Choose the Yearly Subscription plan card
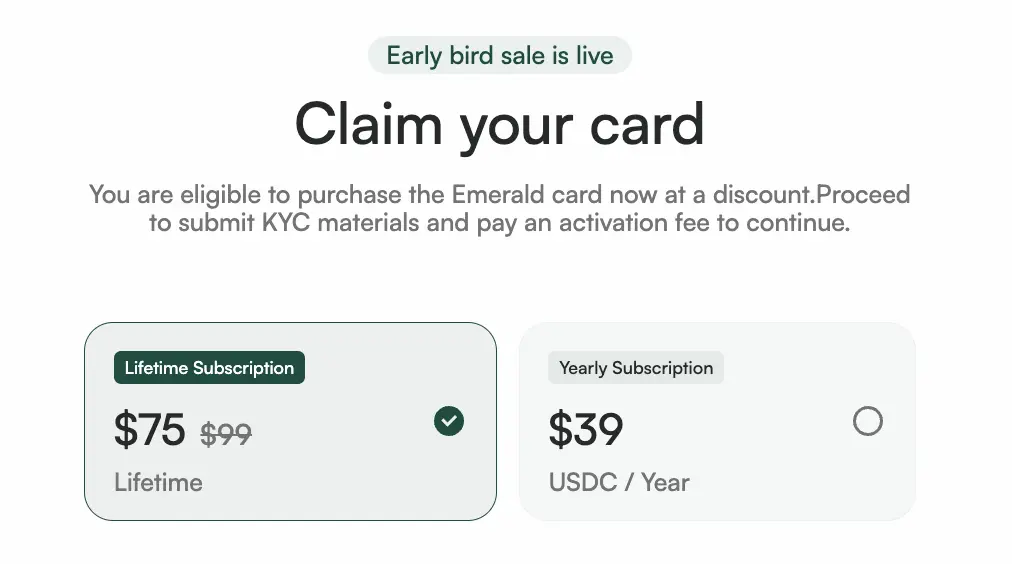The width and height of the screenshot is (1012, 564). tap(717, 421)
